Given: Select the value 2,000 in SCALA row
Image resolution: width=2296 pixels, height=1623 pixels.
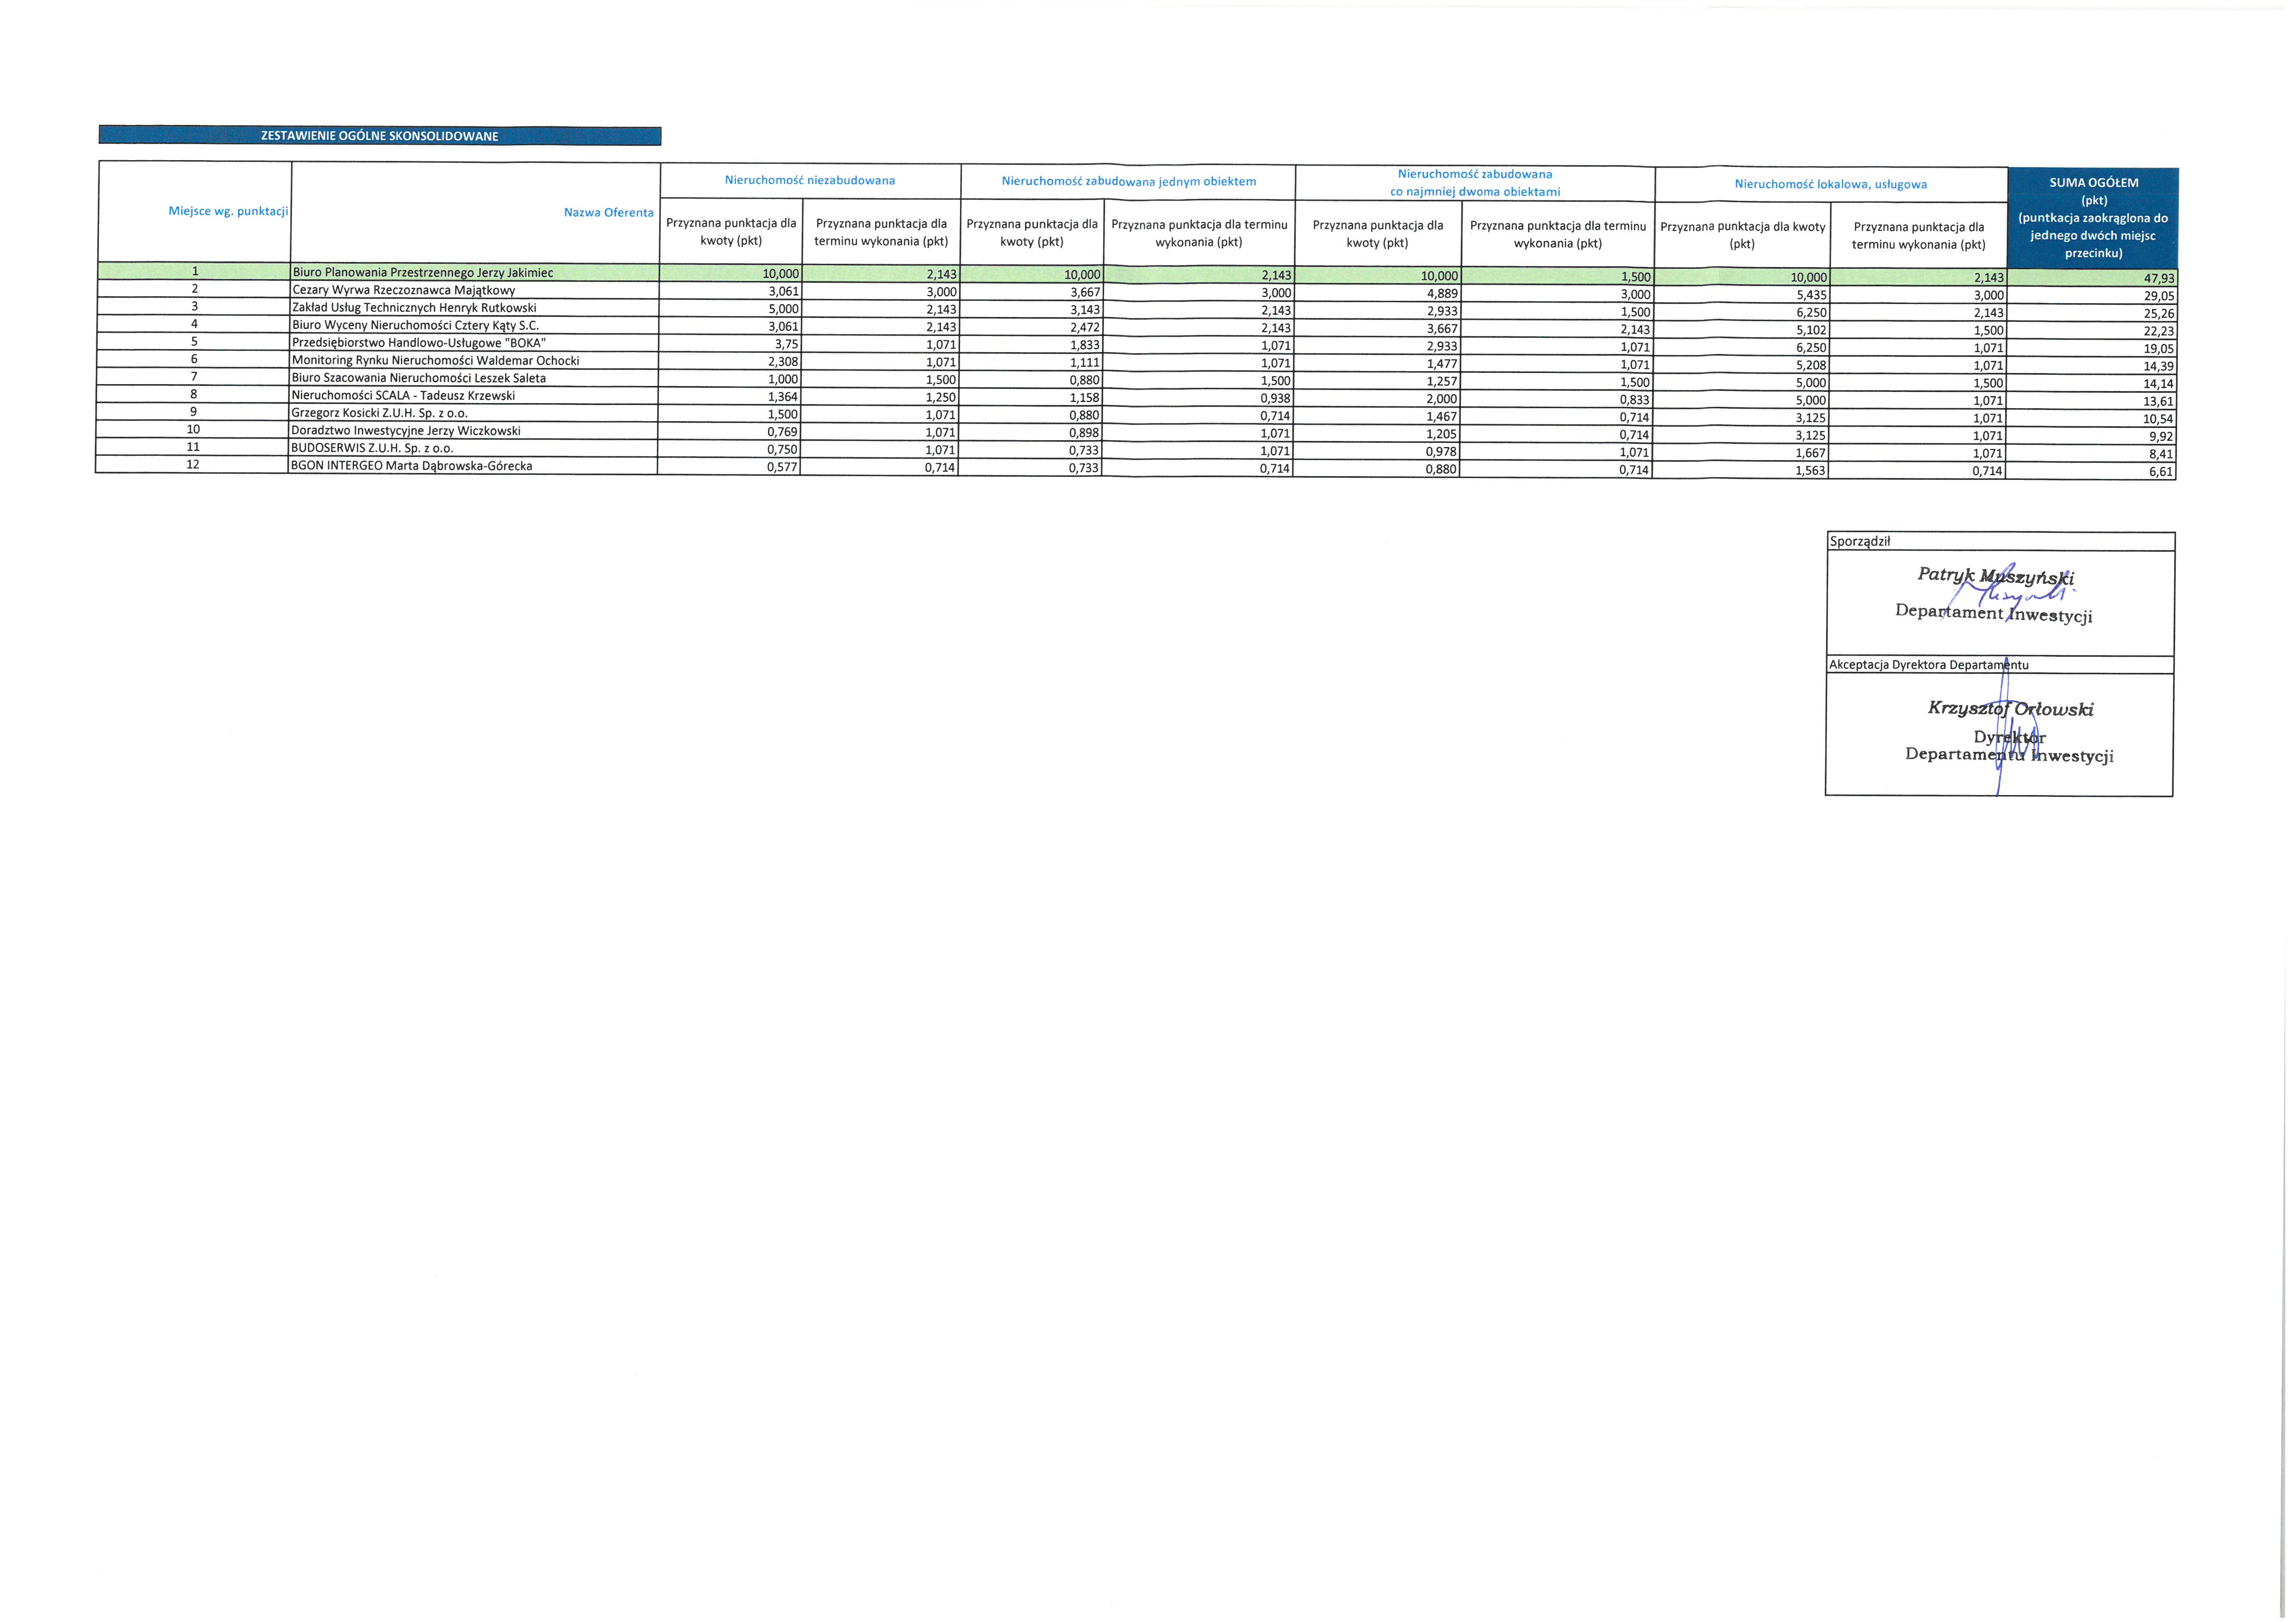Looking at the screenshot, I should point(1442,399).
